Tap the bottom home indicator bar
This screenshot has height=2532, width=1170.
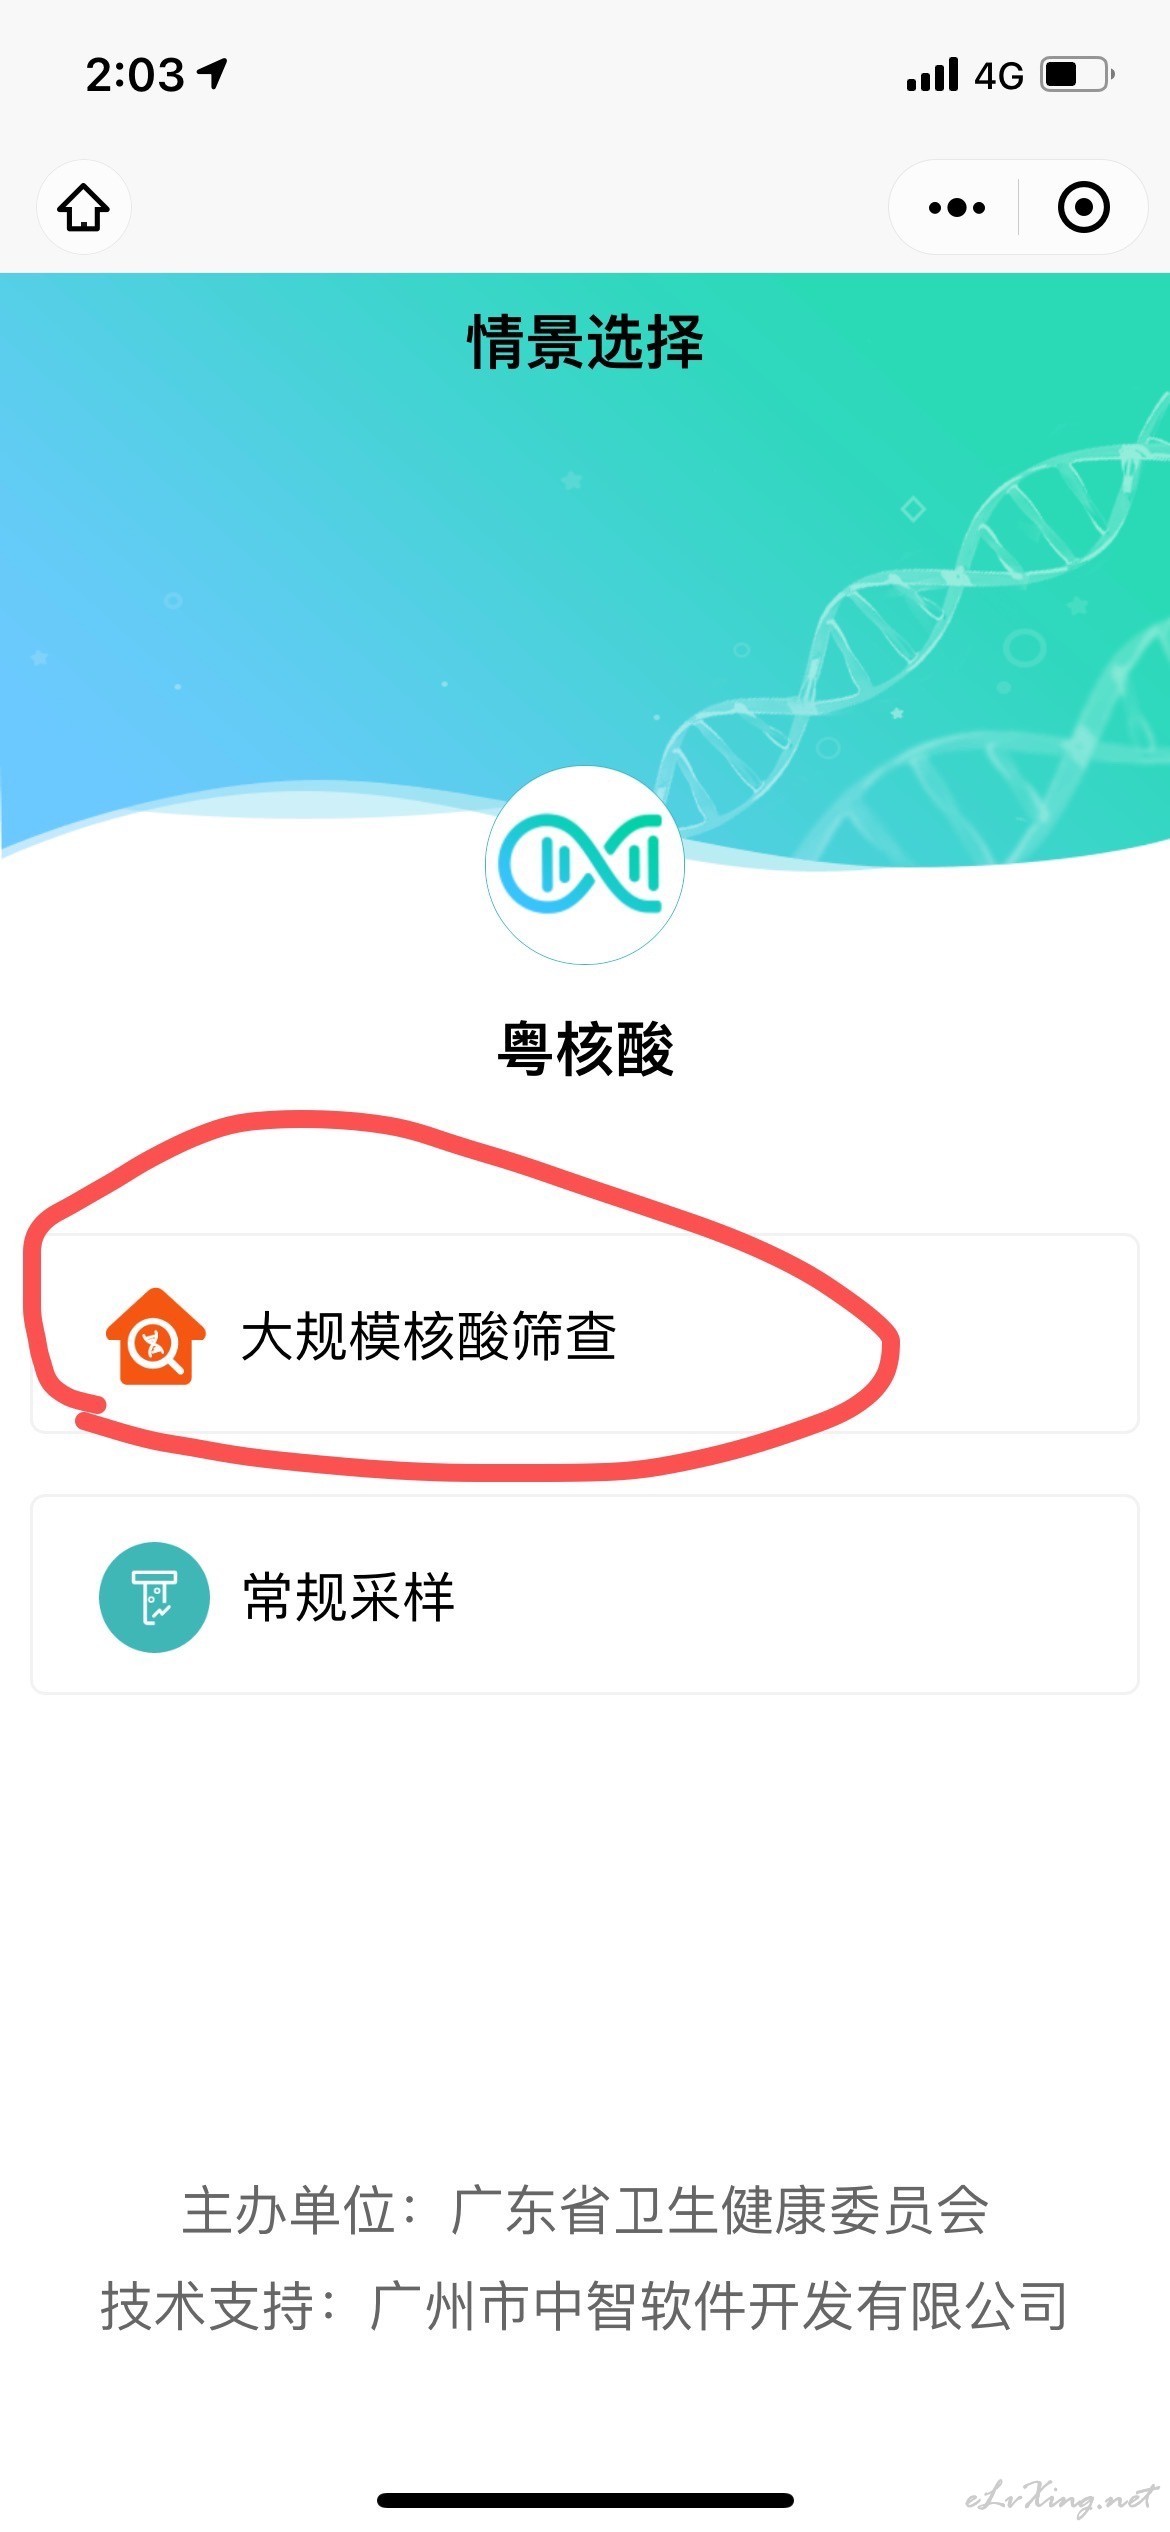(x=585, y=2500)
